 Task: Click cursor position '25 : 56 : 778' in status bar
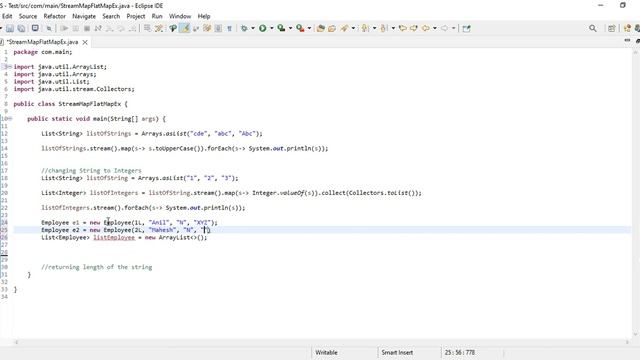(460, 352)
